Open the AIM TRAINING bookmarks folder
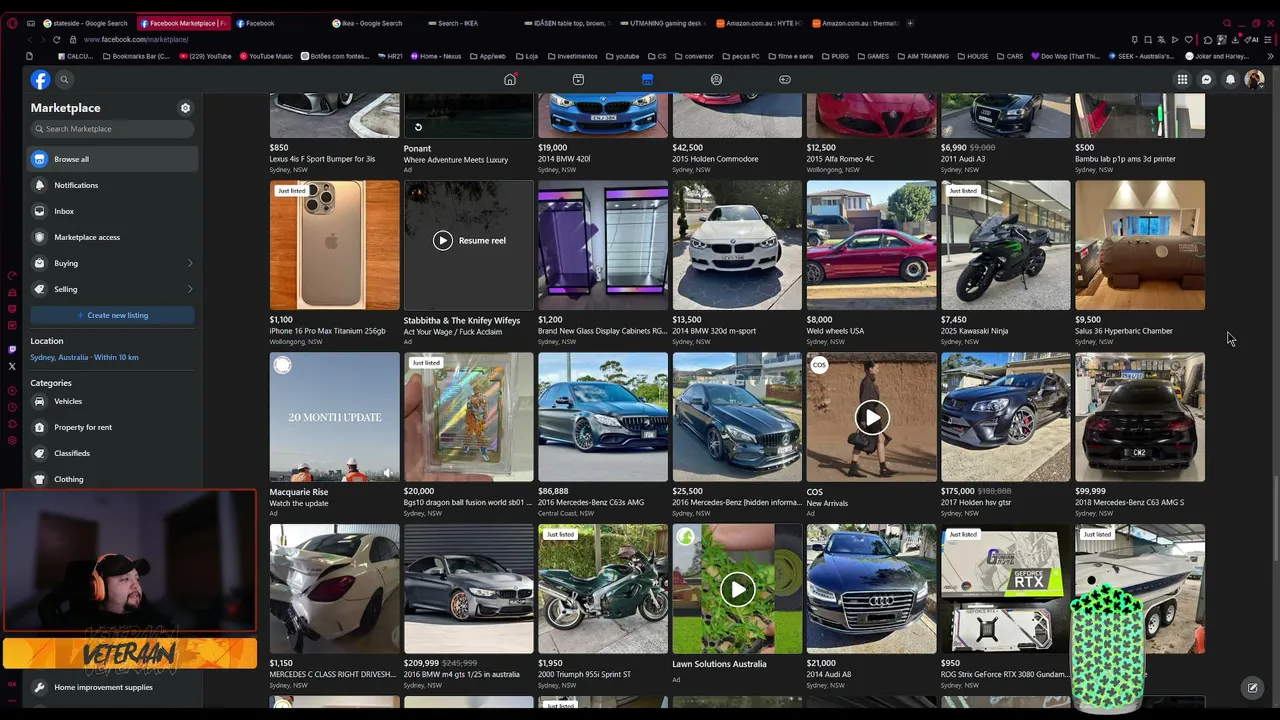 [x=922, y=57]
